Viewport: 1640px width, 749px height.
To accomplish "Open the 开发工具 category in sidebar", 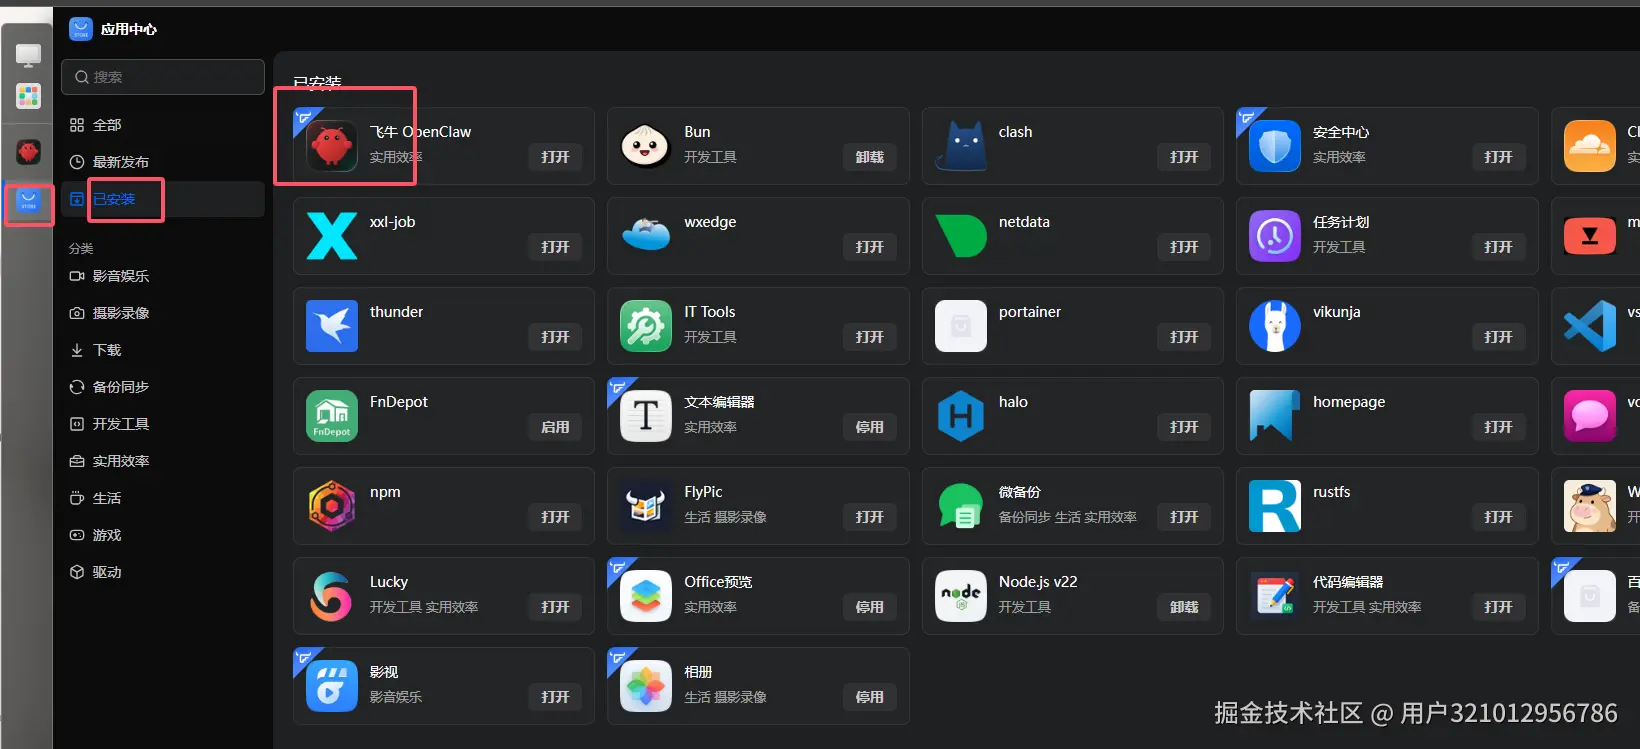I will point(163,424).
